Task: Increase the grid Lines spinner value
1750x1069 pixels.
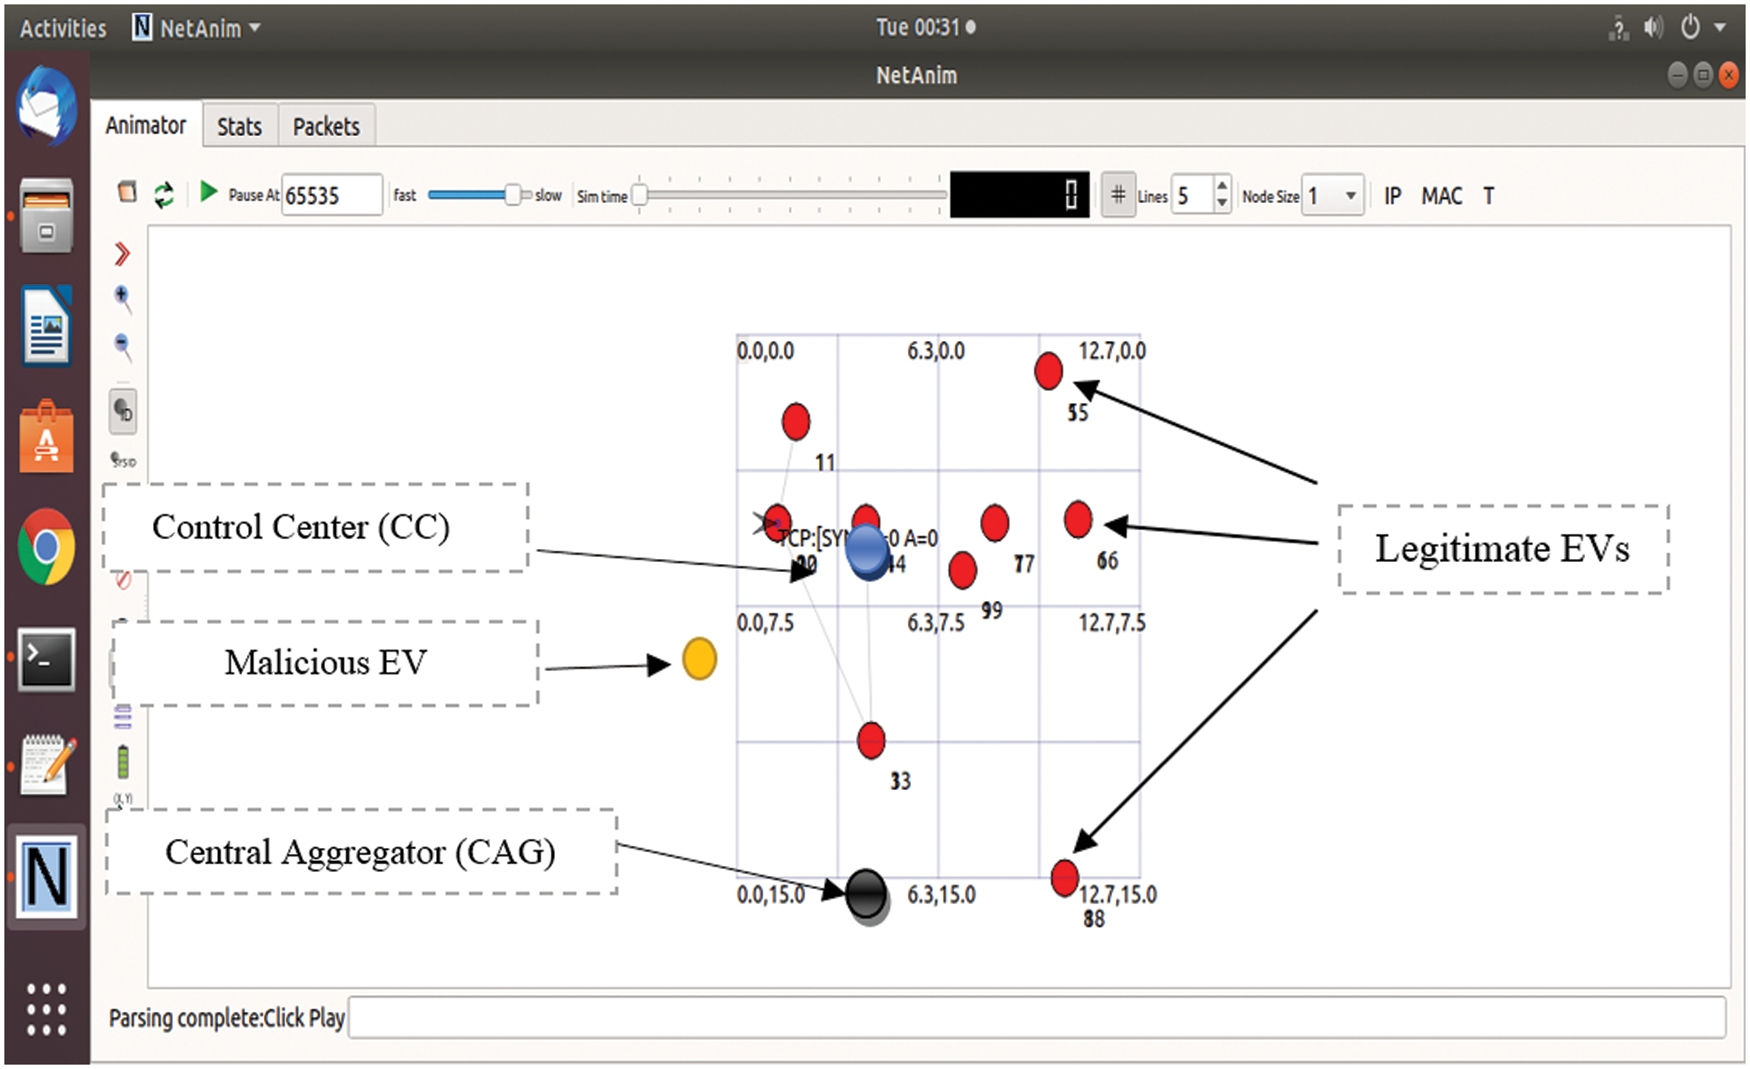Action: coord(1221,186)
